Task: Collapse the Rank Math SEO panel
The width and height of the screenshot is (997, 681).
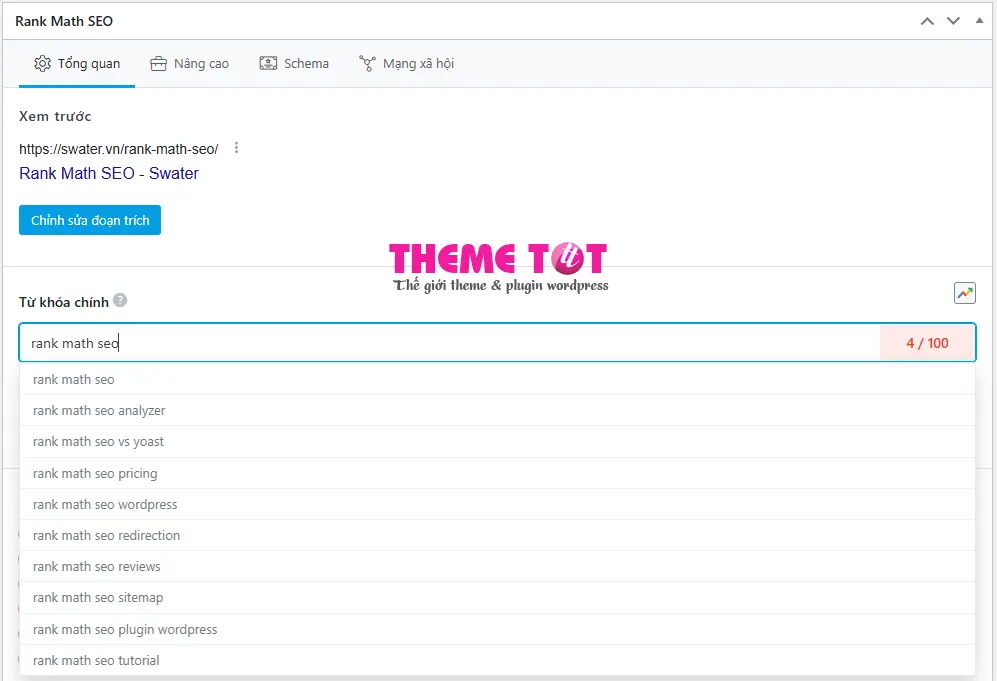Action: tap(979, 20)
